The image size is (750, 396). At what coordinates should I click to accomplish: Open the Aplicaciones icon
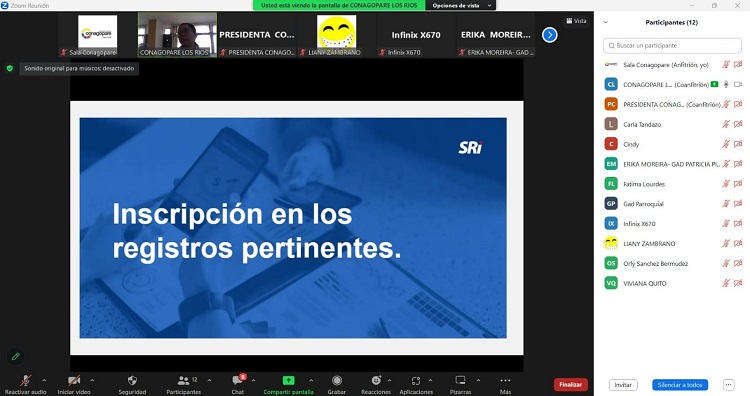pos(416,381)
